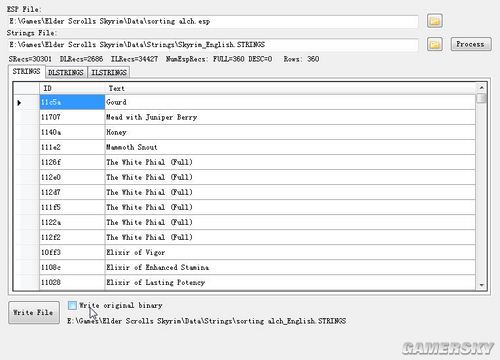Image resolution: width=500 pixels, height=360 pixels.
Task: Select the ID cell 112f2
Action: click(x=72, y=237)
